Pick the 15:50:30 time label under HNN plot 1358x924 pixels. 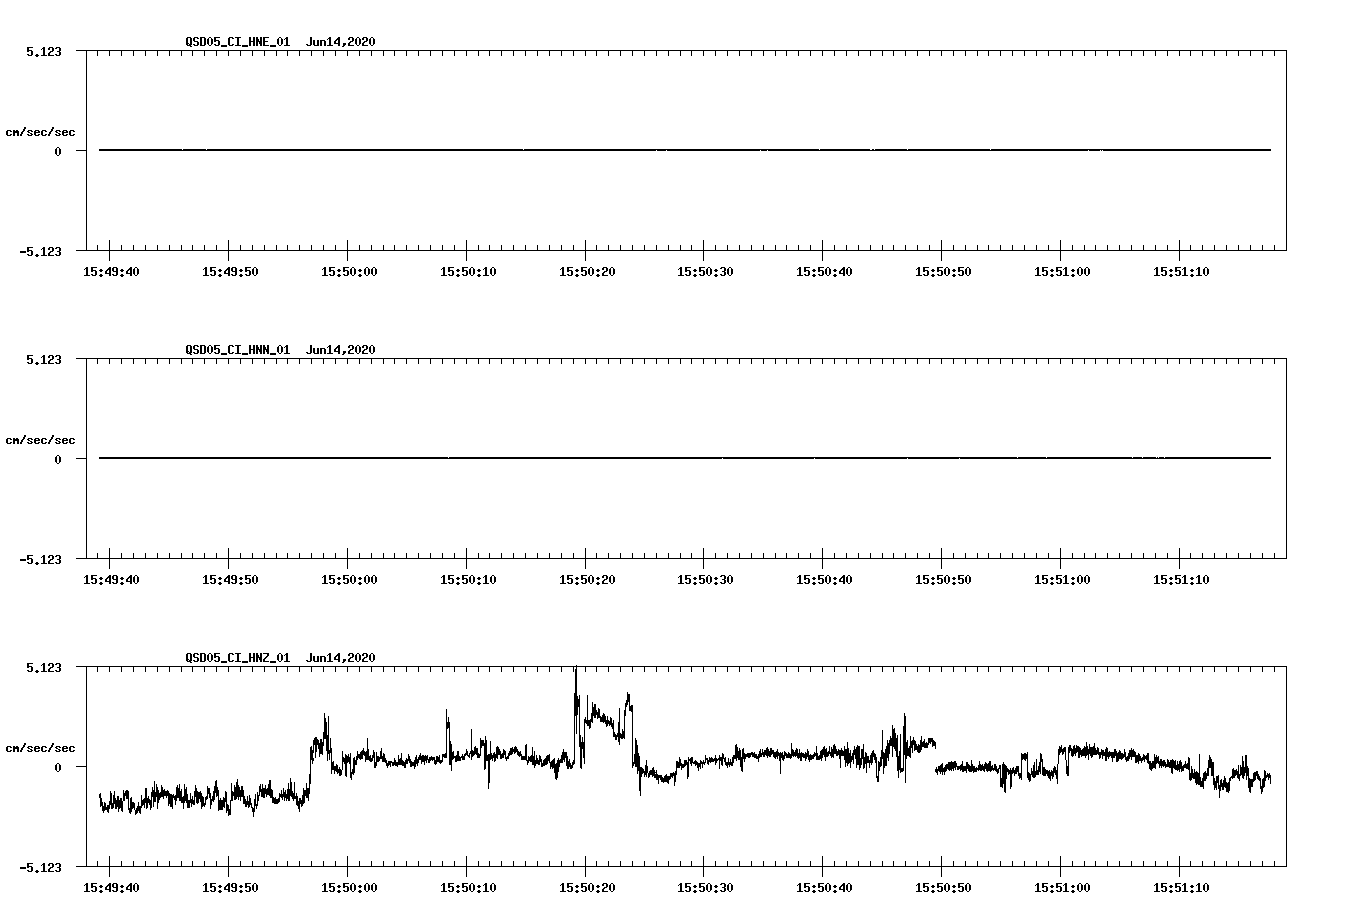click(705, 579)
